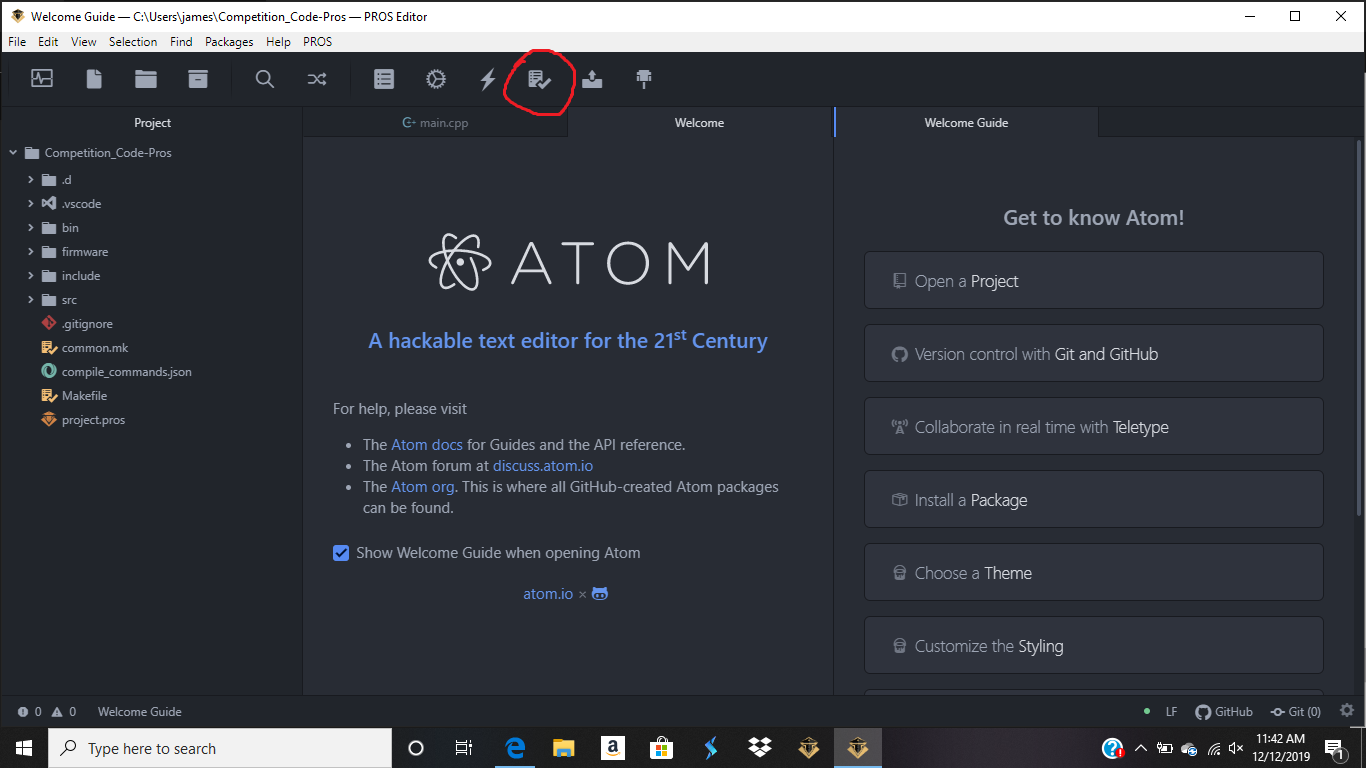Viewport: 1366px width, 768px height.
Task: Expand the include folder
Action: 31,276
